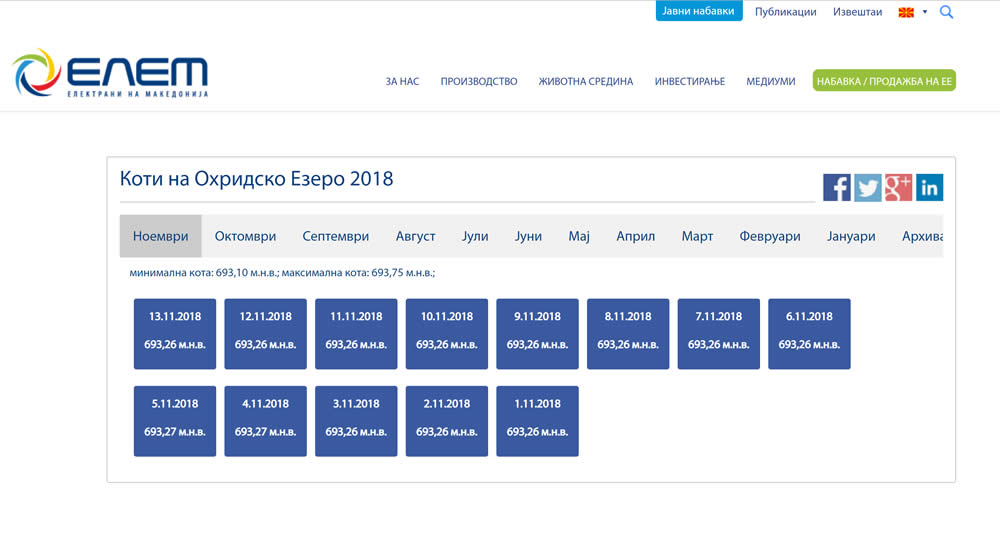
Task: Open the Архива tab
Action: click(x=921, y=236)
